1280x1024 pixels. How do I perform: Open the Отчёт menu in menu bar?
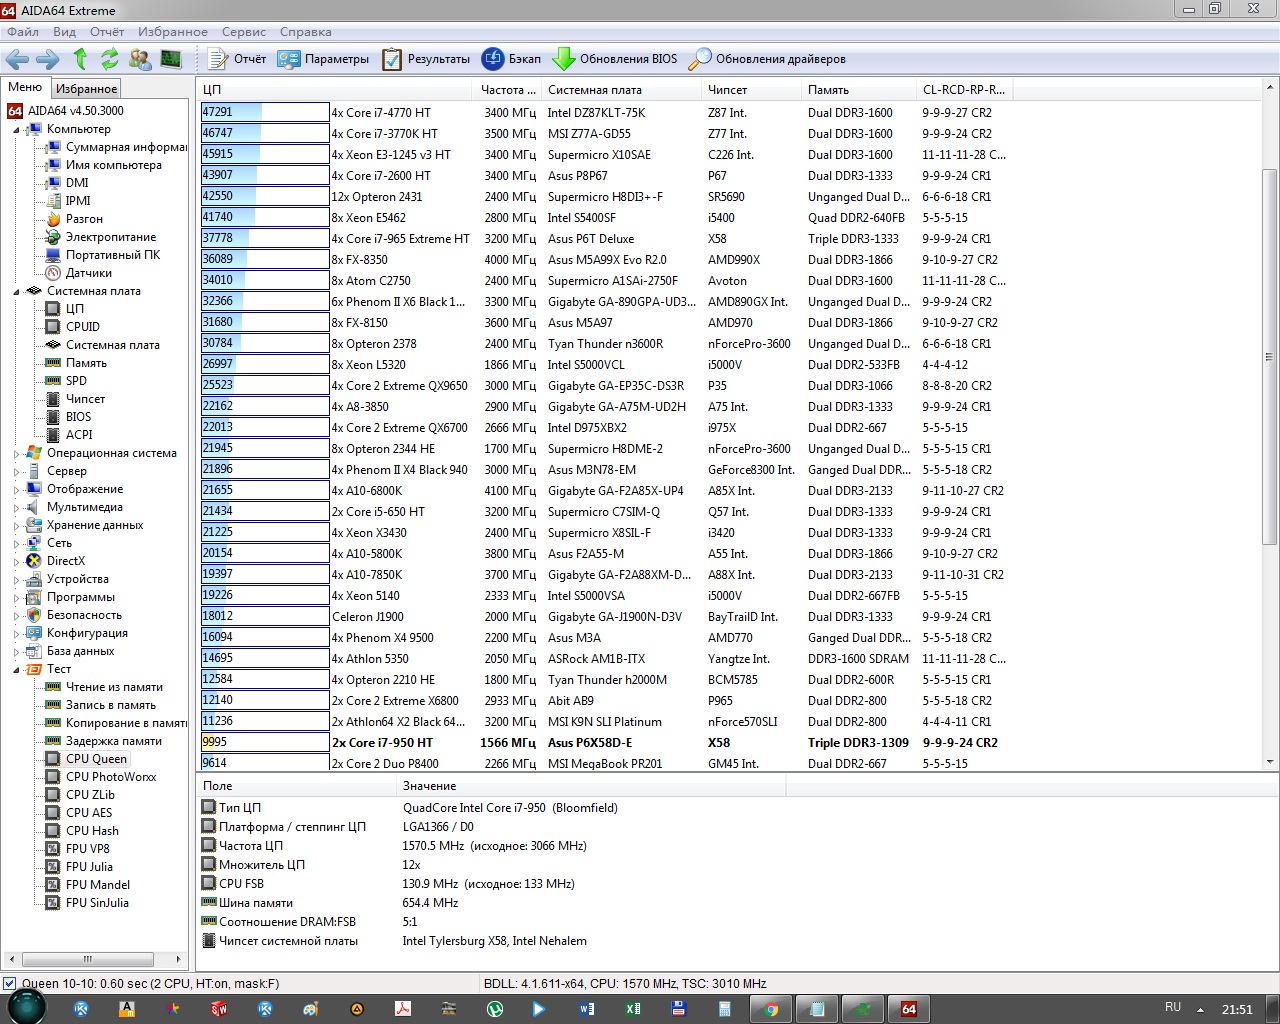tap(107, 32)
